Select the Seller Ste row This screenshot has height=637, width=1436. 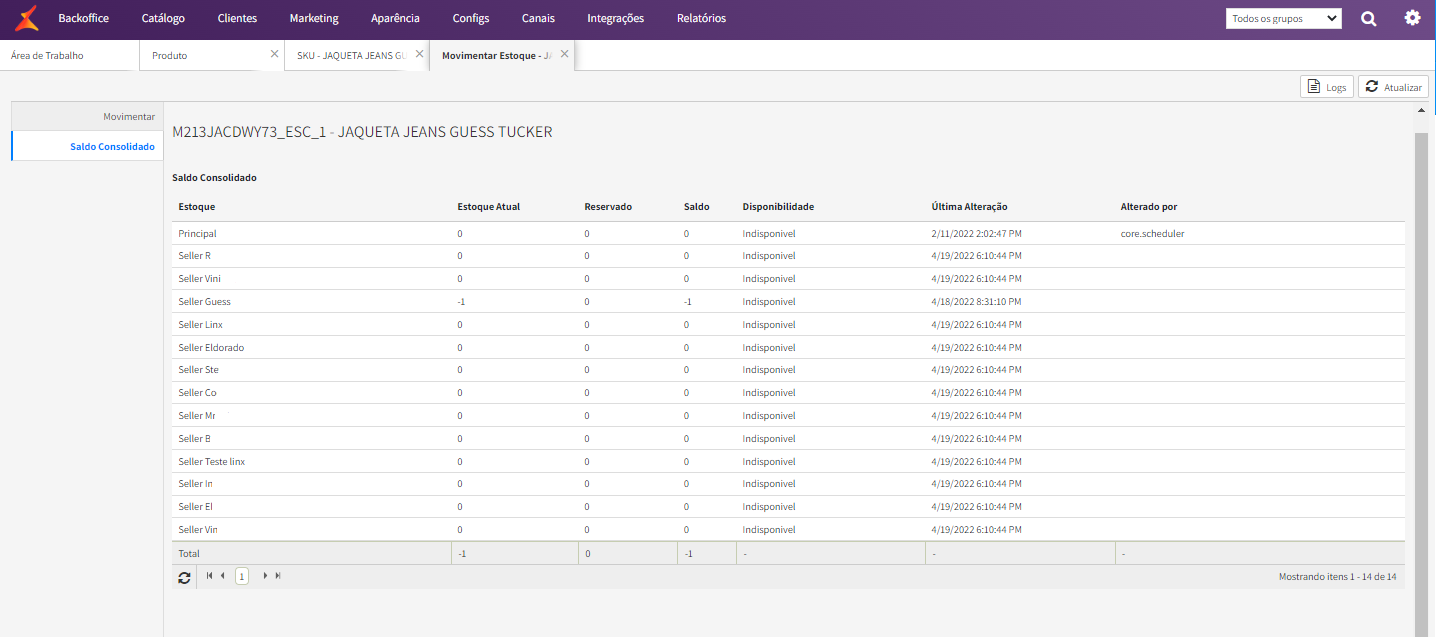coord(788,370)
